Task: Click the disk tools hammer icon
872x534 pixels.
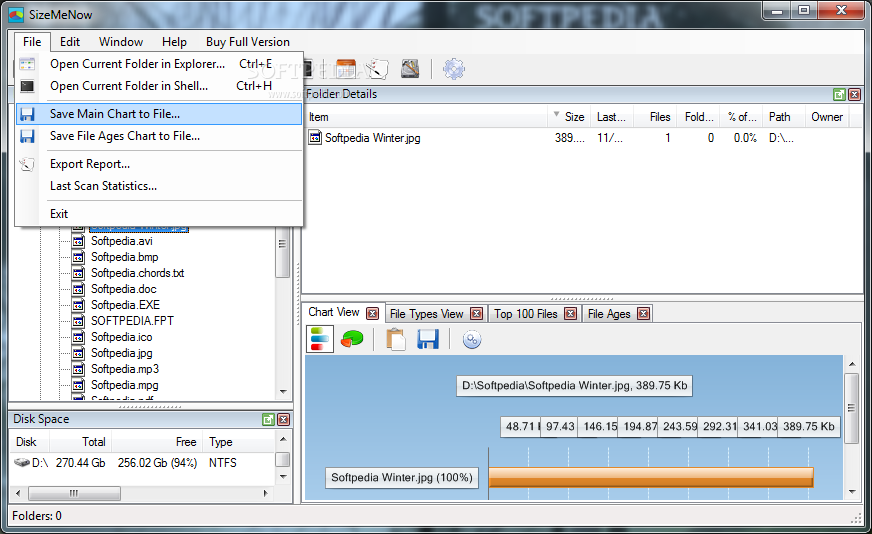Action: tap(410, 69)
